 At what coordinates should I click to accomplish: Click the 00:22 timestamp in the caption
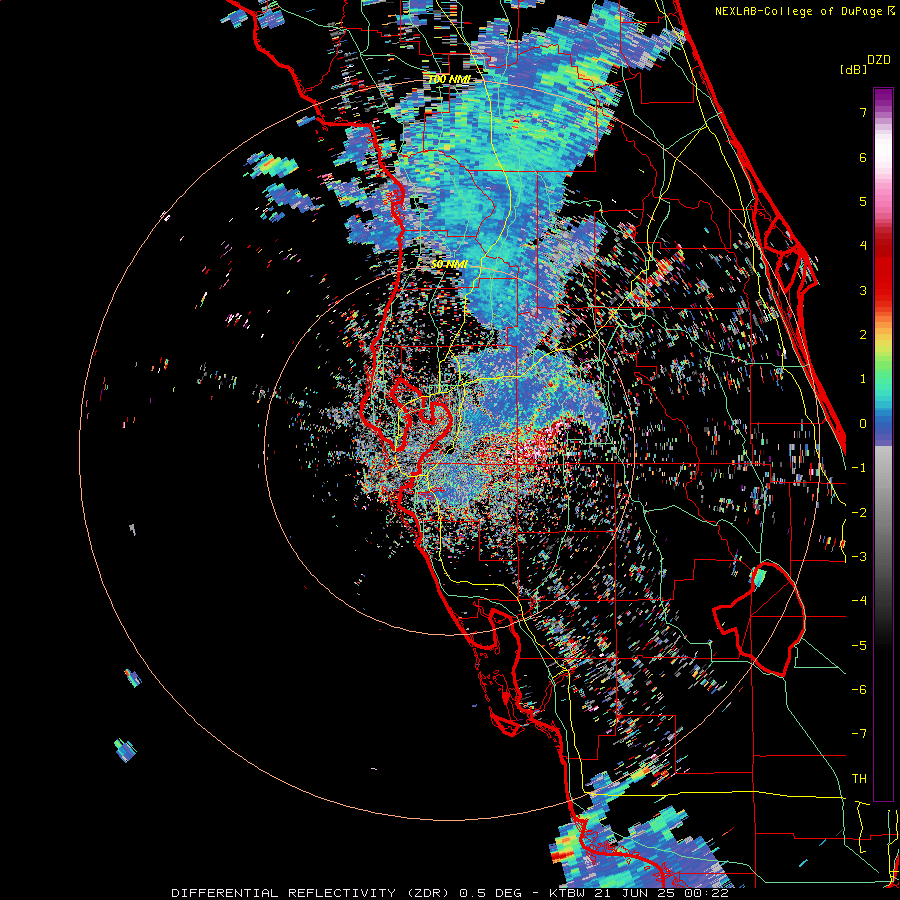(x=706, y=893)
